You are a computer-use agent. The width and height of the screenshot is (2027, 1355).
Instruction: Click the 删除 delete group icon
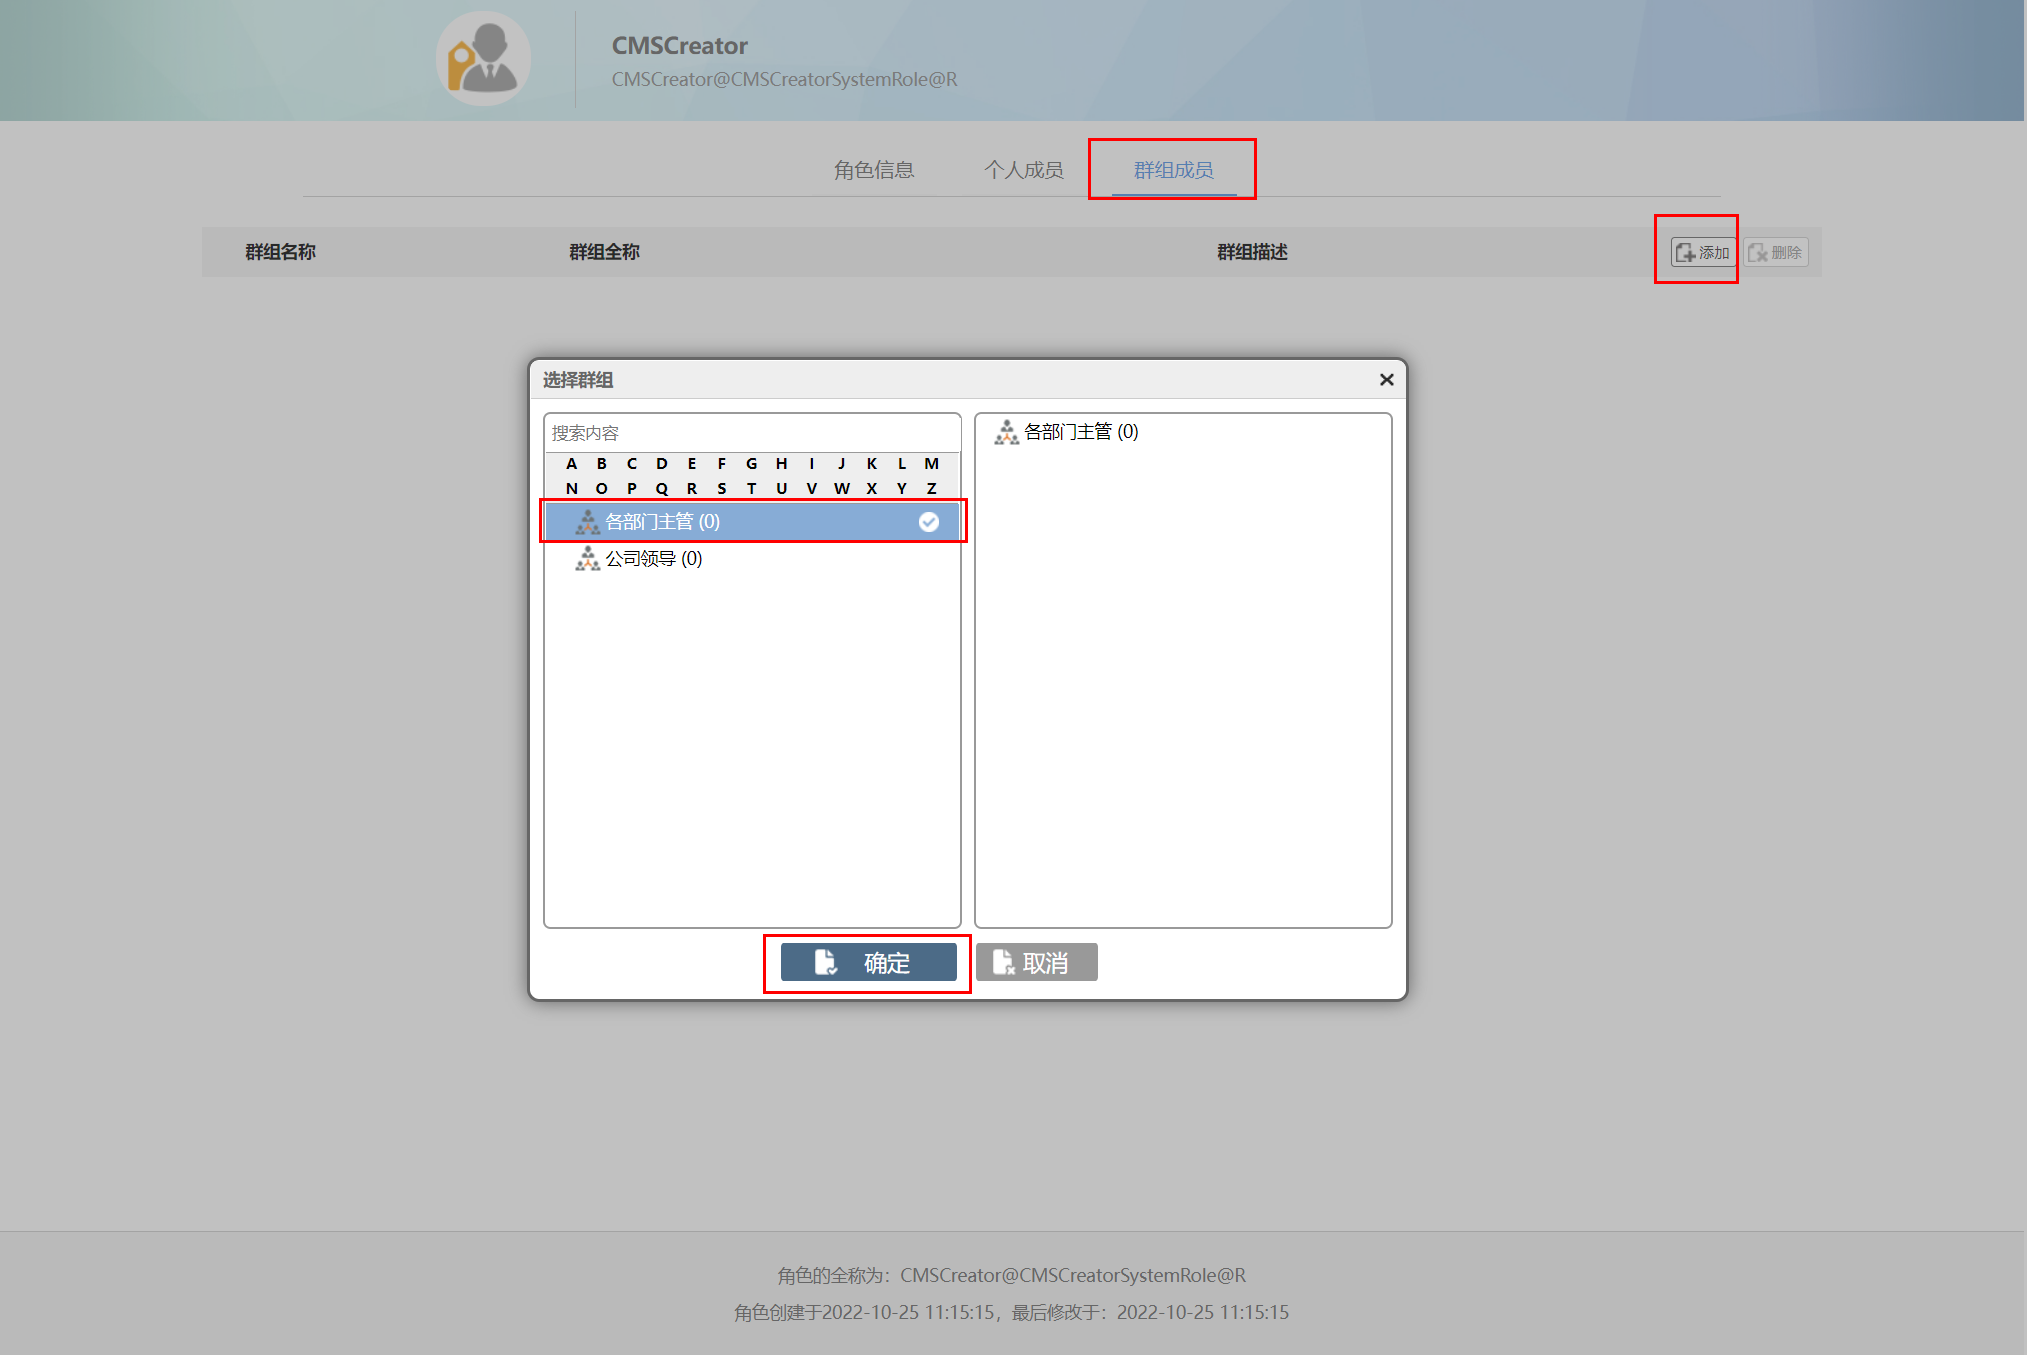click(x=1758, y=253)
